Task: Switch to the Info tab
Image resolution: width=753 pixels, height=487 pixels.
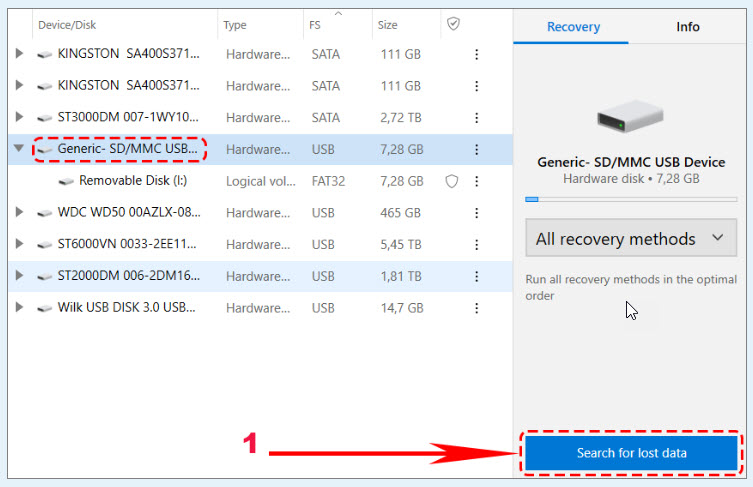Action: tap(688, 27)
